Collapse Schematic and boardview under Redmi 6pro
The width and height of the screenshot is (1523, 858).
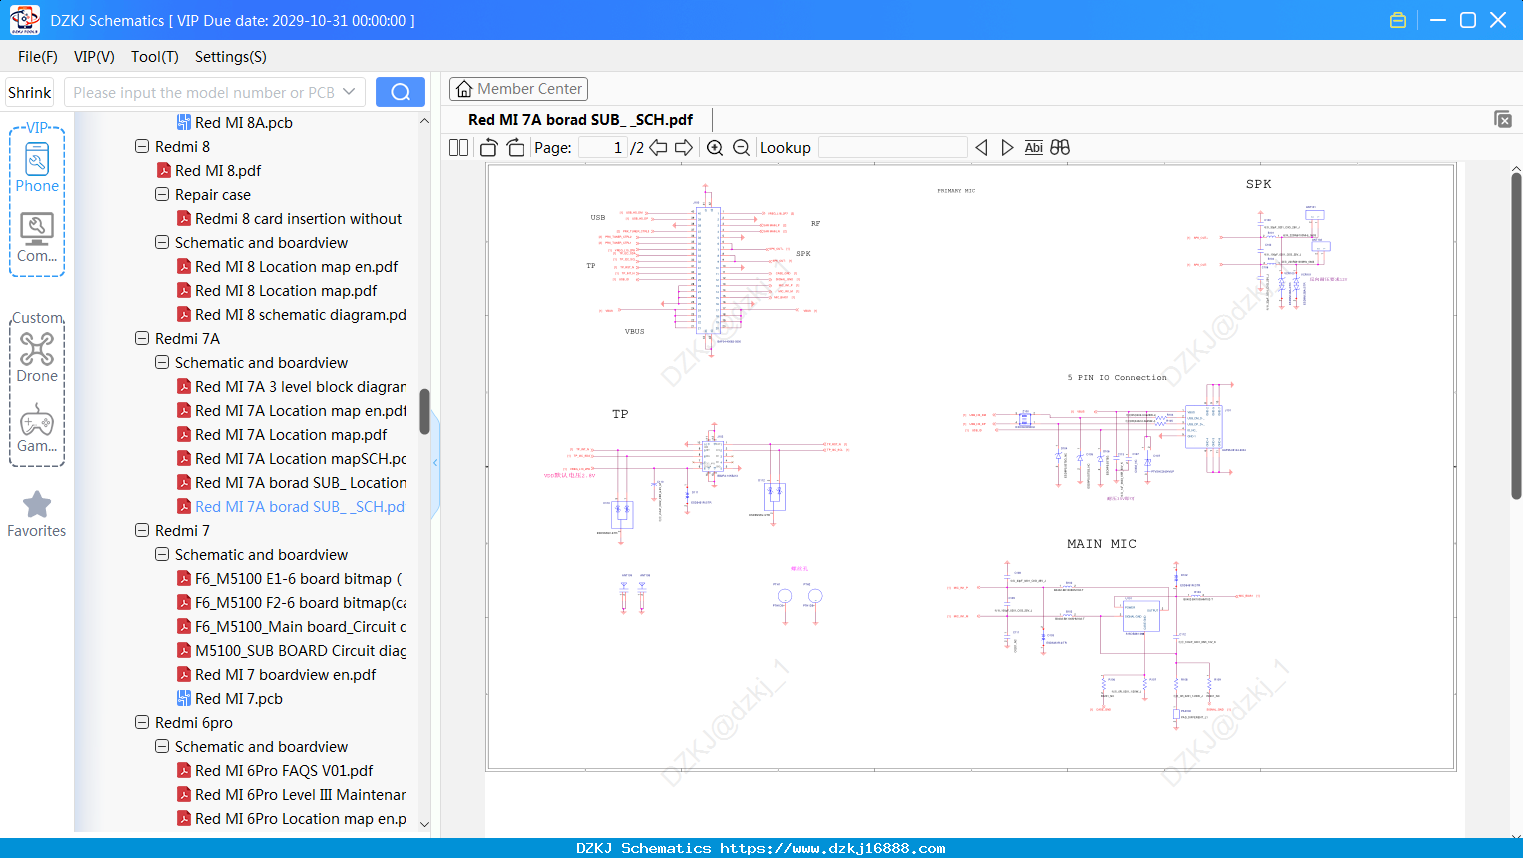click(162, 746)
